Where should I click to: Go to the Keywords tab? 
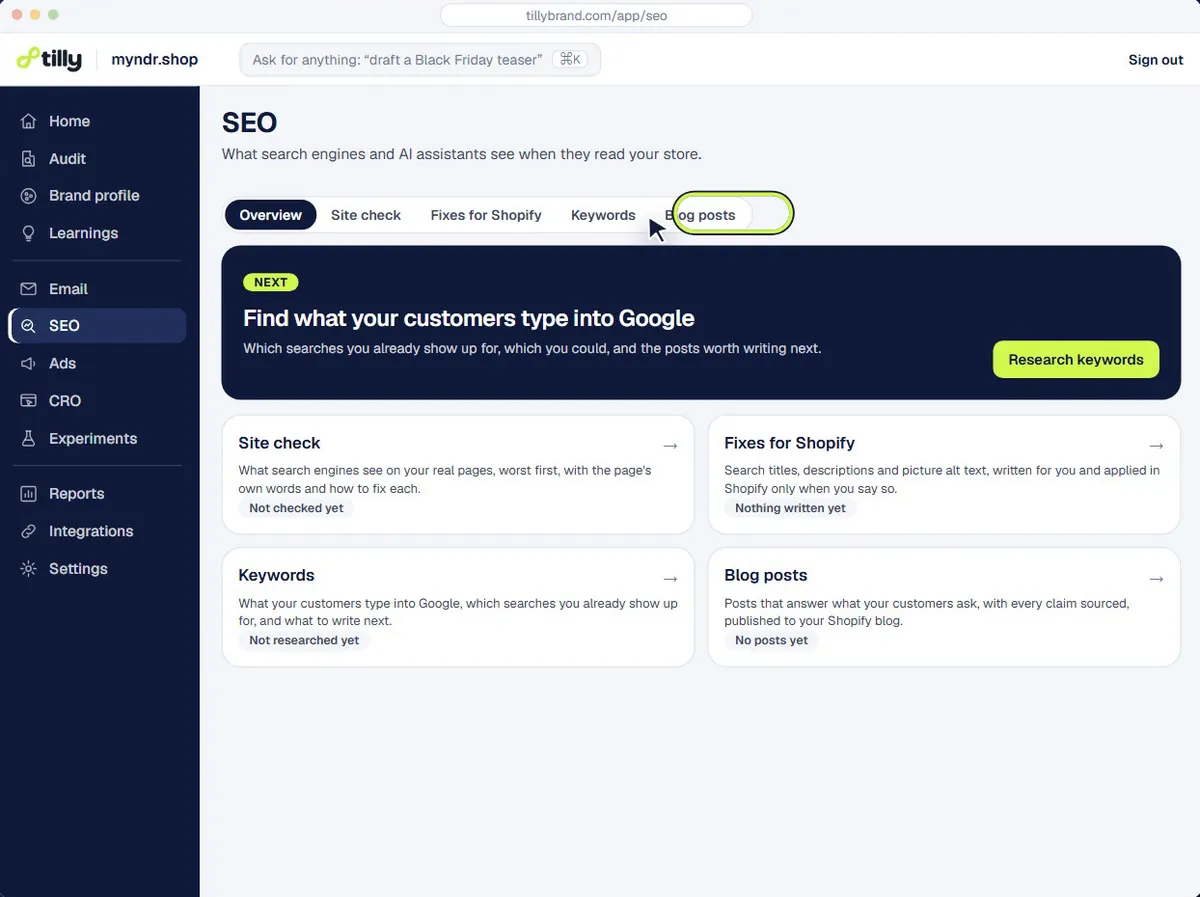point(603,215)
